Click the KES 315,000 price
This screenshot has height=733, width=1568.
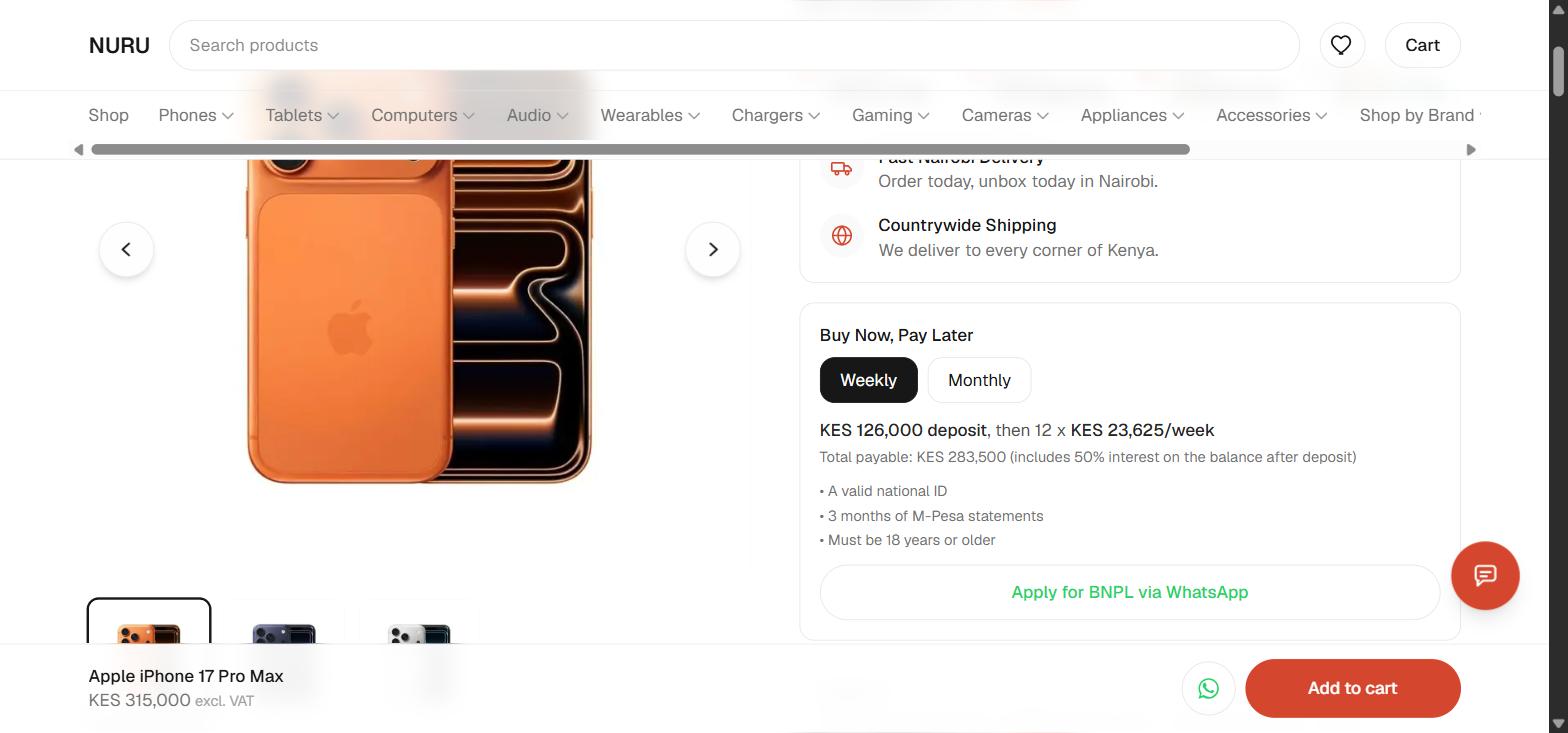pos(139,700)
